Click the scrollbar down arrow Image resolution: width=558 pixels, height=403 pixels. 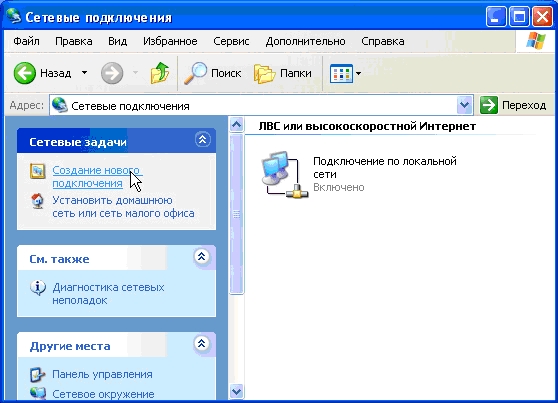236,392
